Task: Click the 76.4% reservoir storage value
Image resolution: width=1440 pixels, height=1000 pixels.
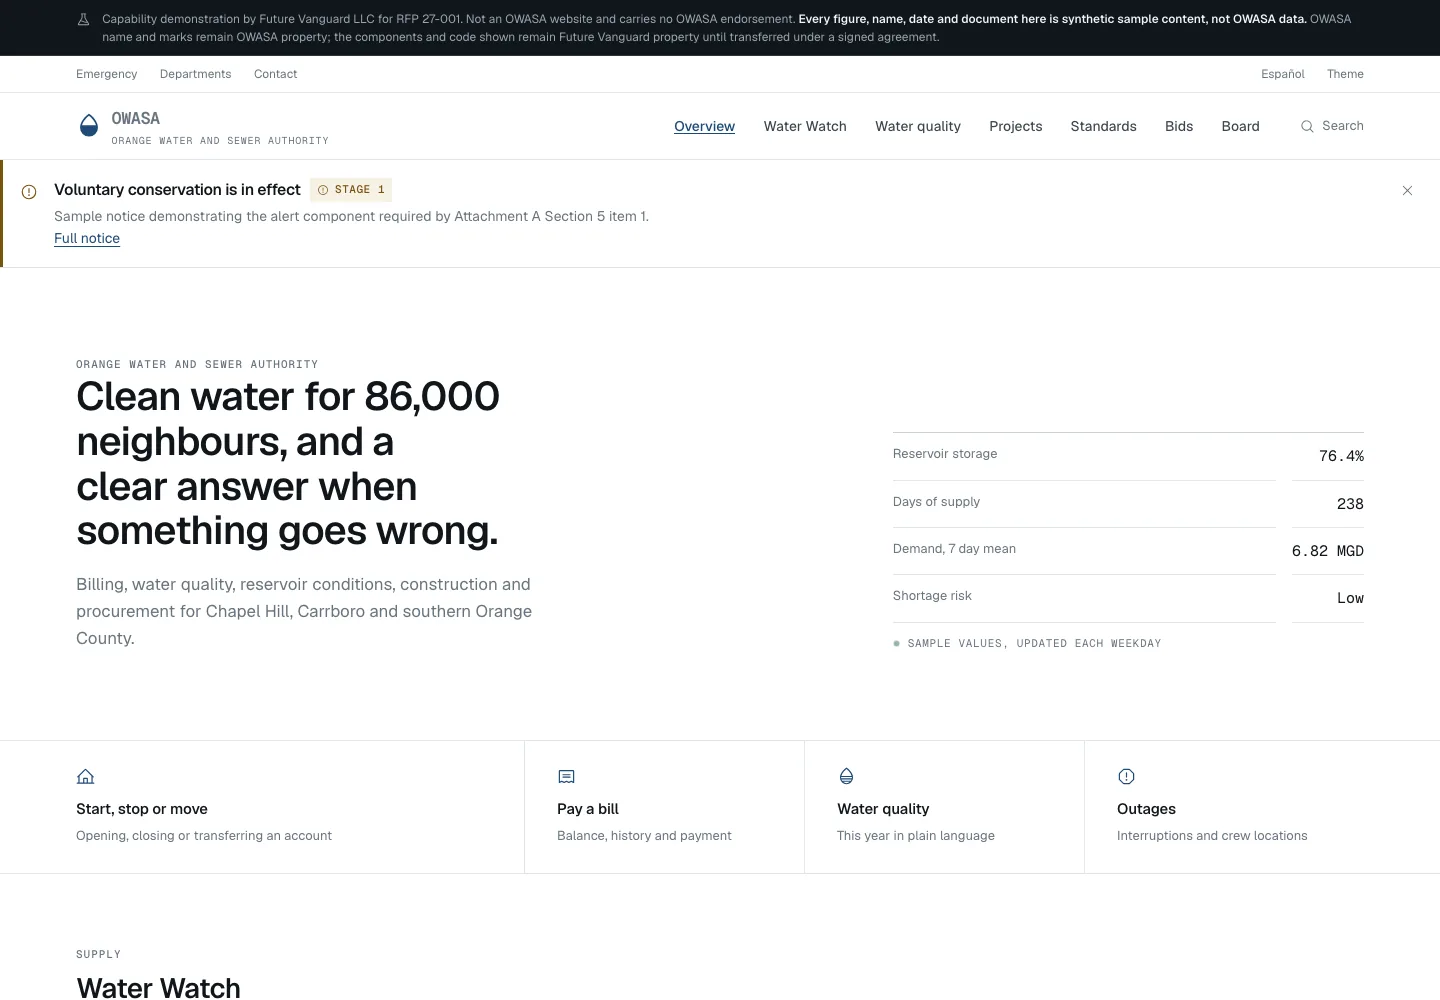Action: pos(1341,456)
